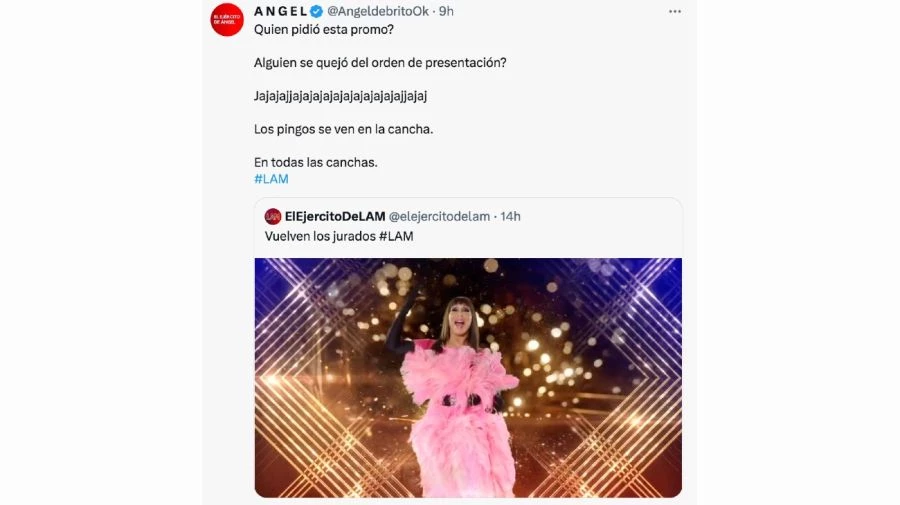Screen dimensions: 900x505
Task: Click the line "Los pingos se ven en la cancha."
Action: click(x=343, y=129)
